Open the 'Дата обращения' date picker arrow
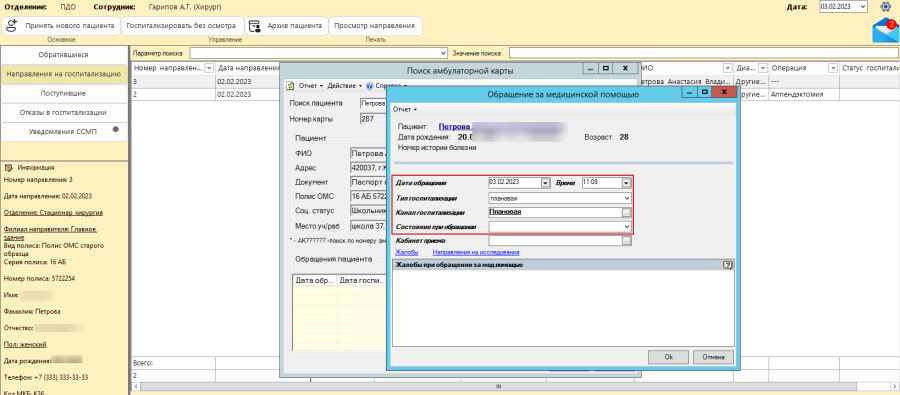 (x=545, y=183)
